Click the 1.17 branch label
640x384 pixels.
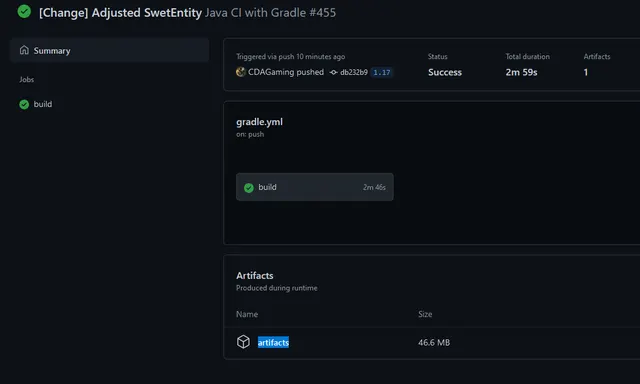coord(382,72)
